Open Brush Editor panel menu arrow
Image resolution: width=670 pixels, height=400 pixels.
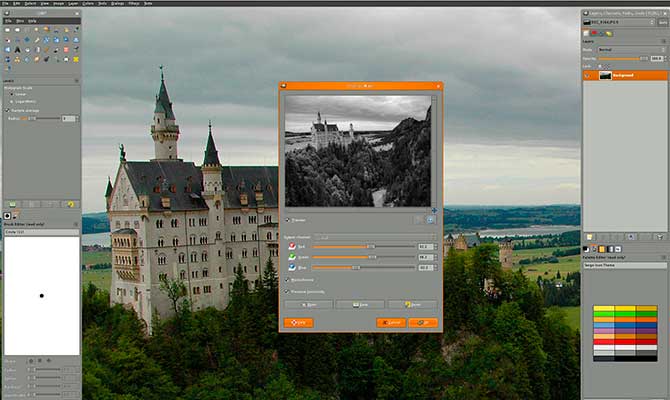click(76, 224)
